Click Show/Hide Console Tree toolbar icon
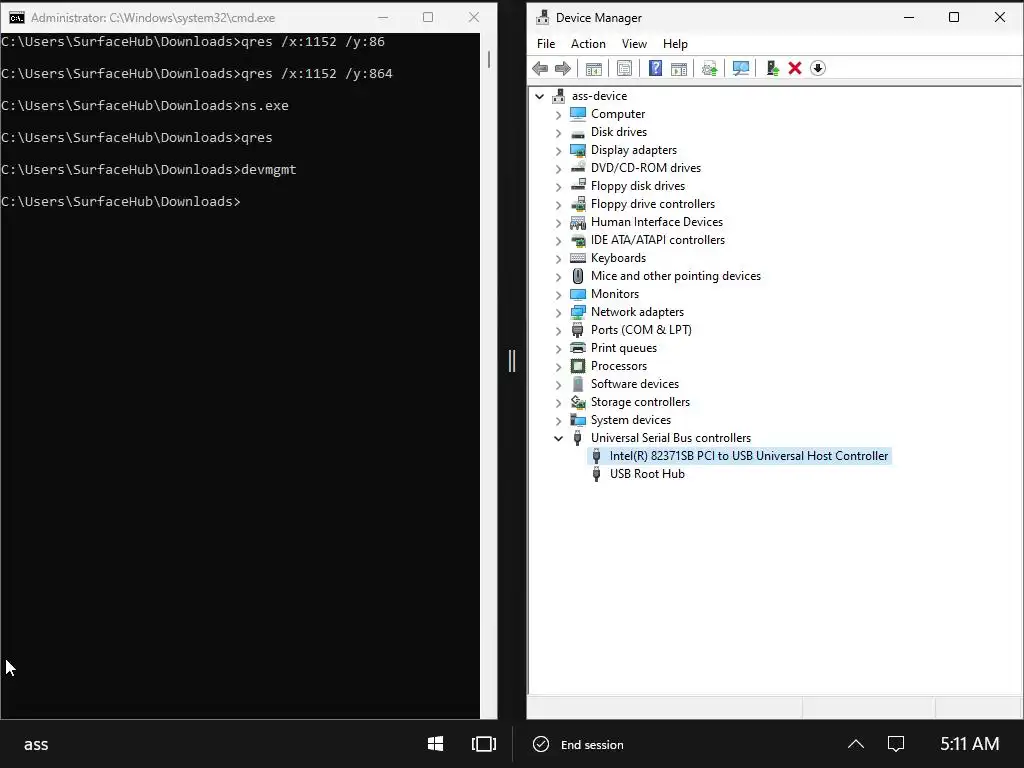 (594, 68)
